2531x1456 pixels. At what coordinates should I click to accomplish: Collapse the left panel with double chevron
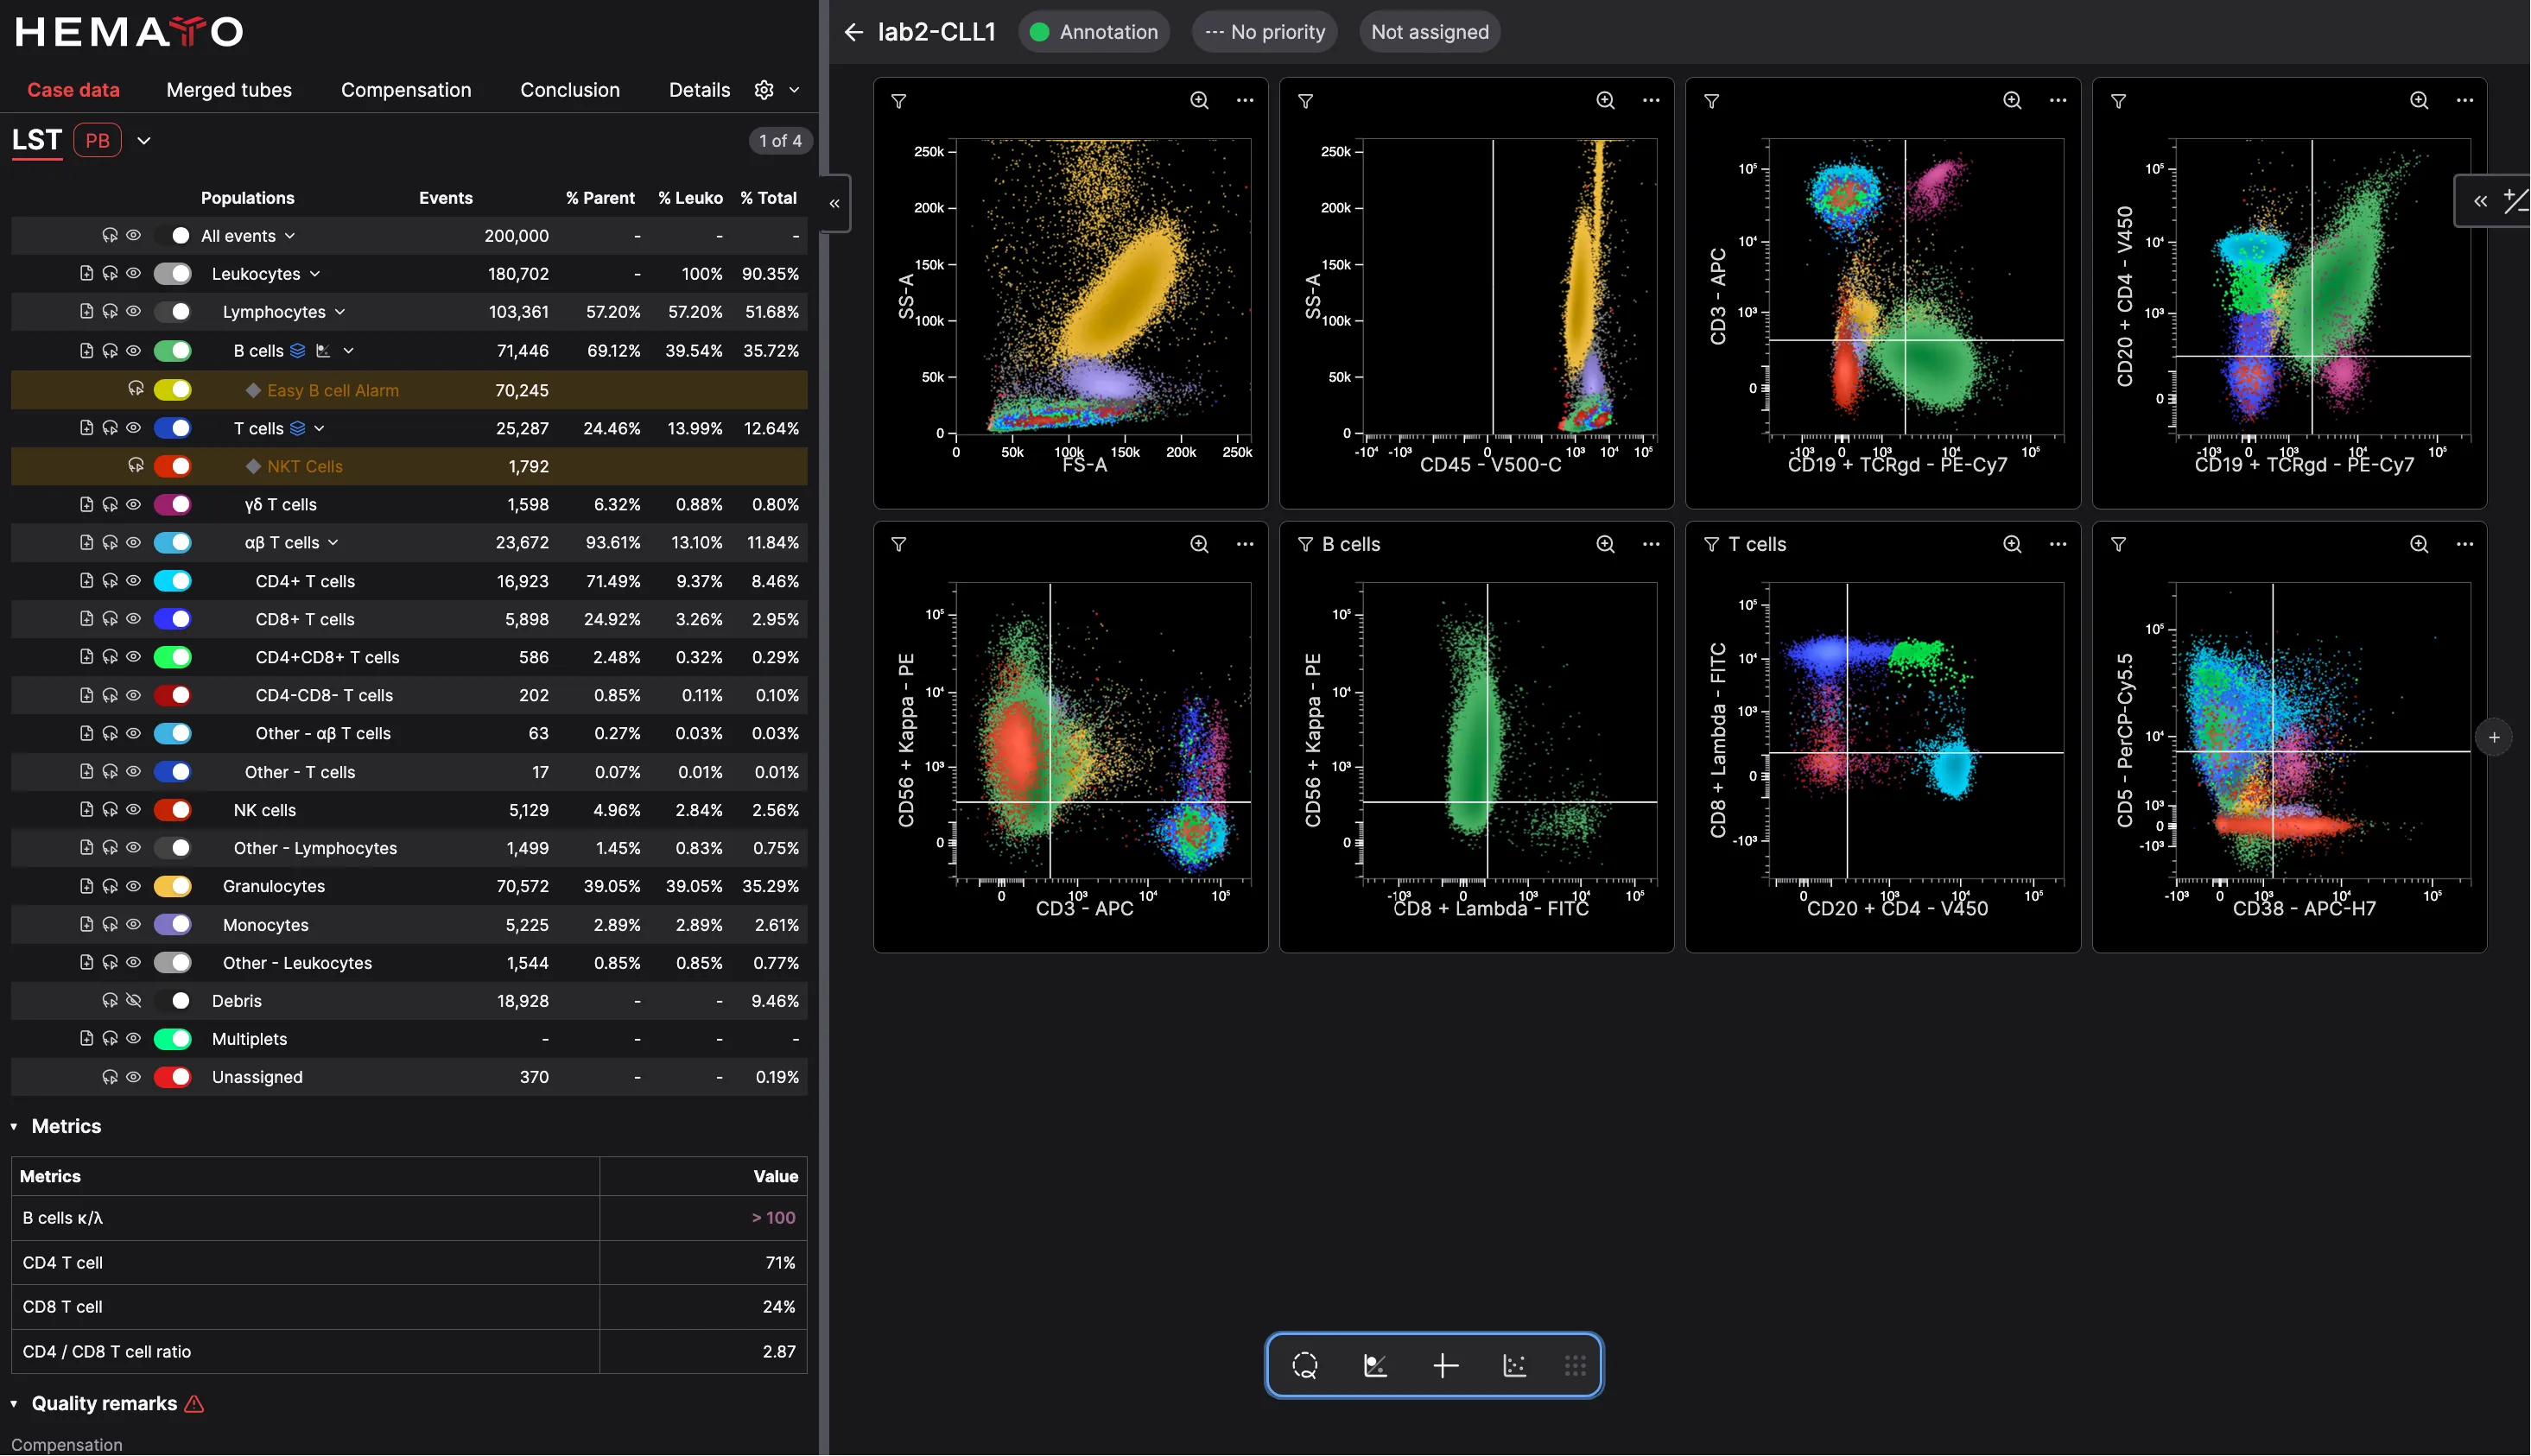(834, 203)
